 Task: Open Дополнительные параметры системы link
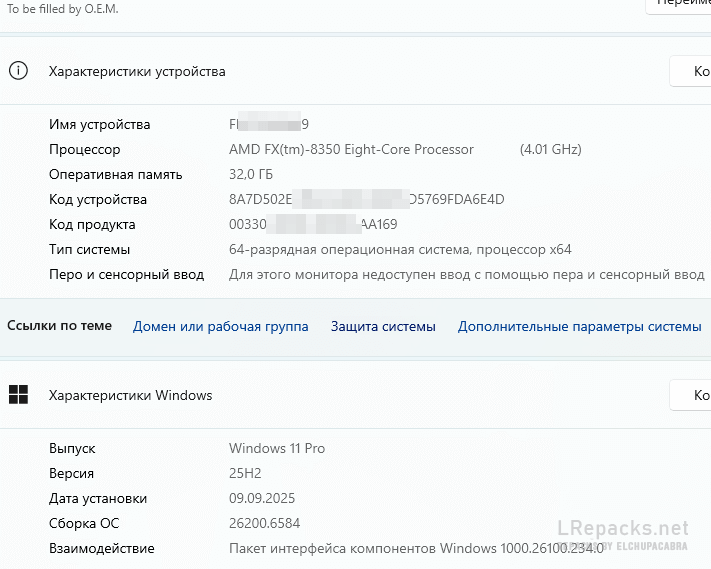pyautogui.click(x=579, y=327)
